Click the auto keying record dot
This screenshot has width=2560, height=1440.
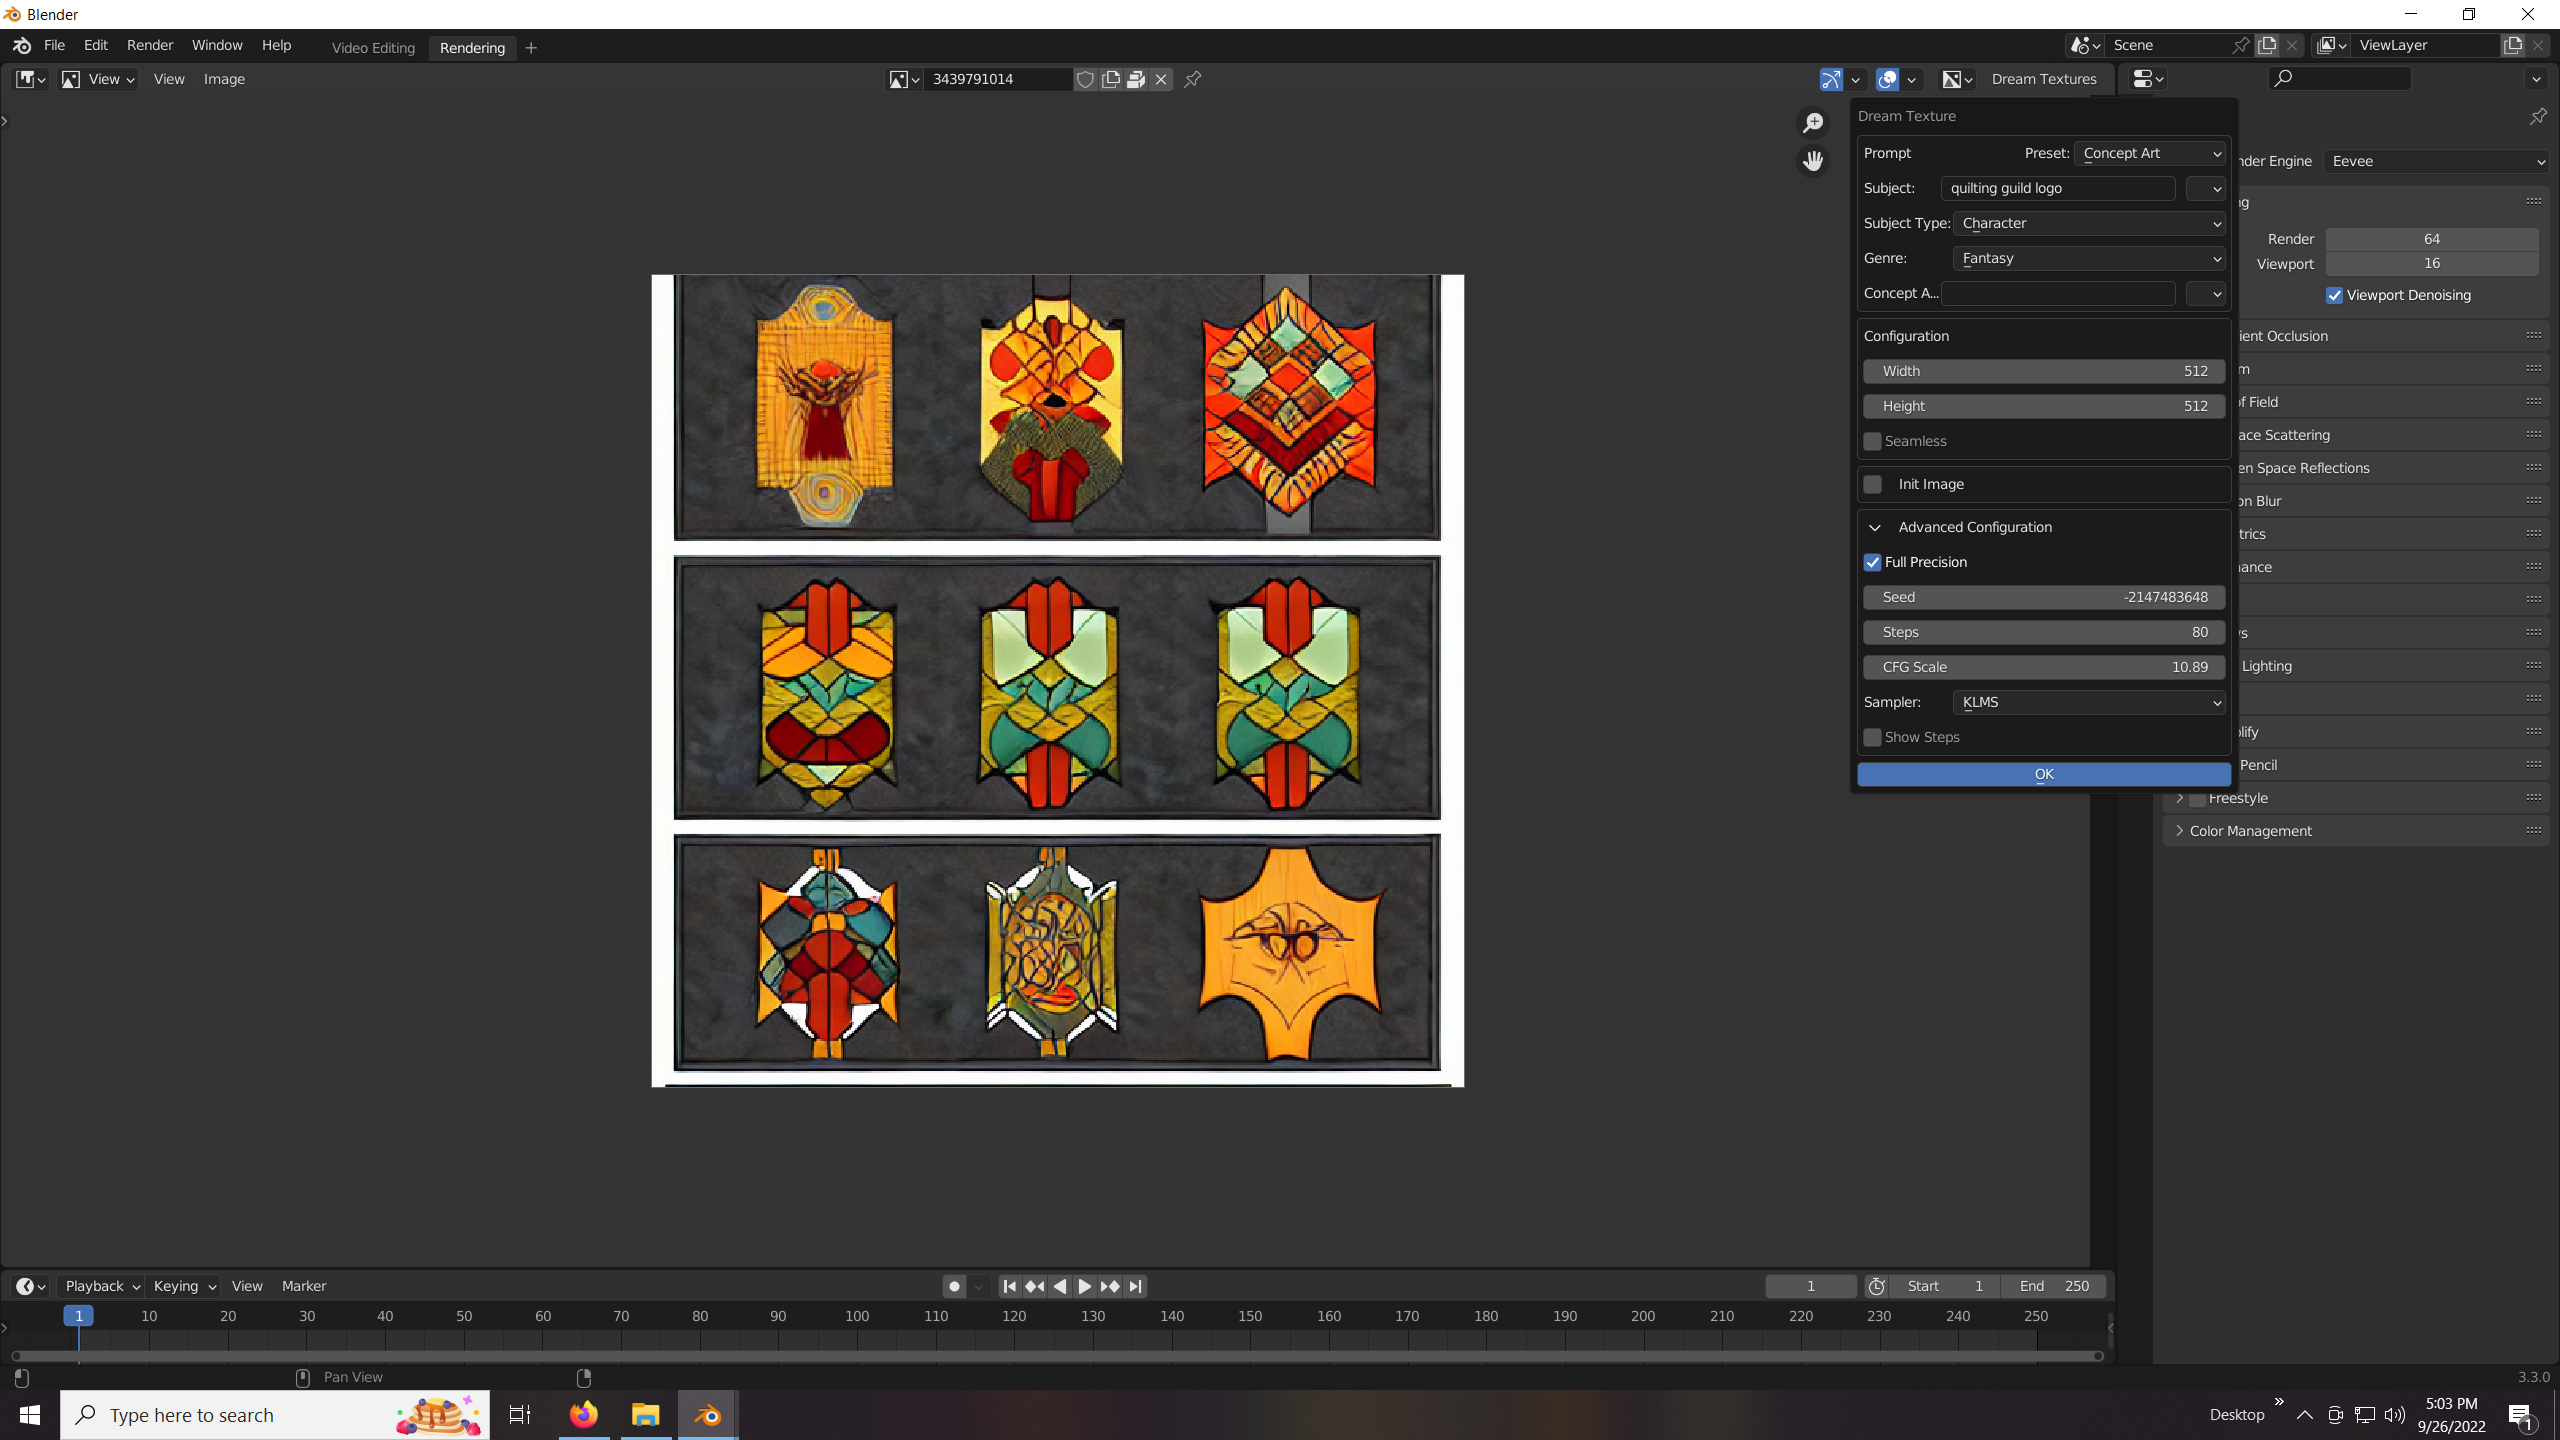[x=954, y=1286]
